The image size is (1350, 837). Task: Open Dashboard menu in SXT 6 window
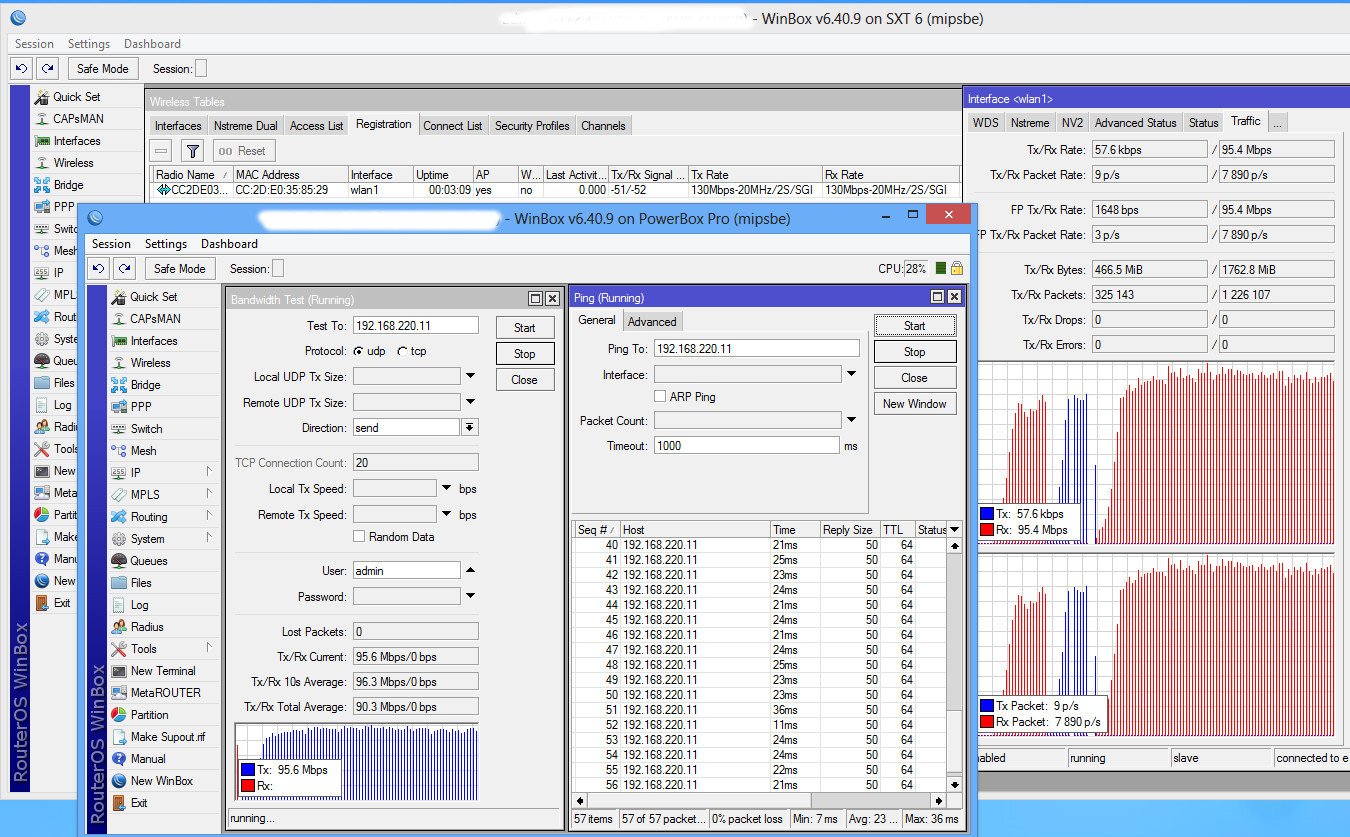coord(152,44)
